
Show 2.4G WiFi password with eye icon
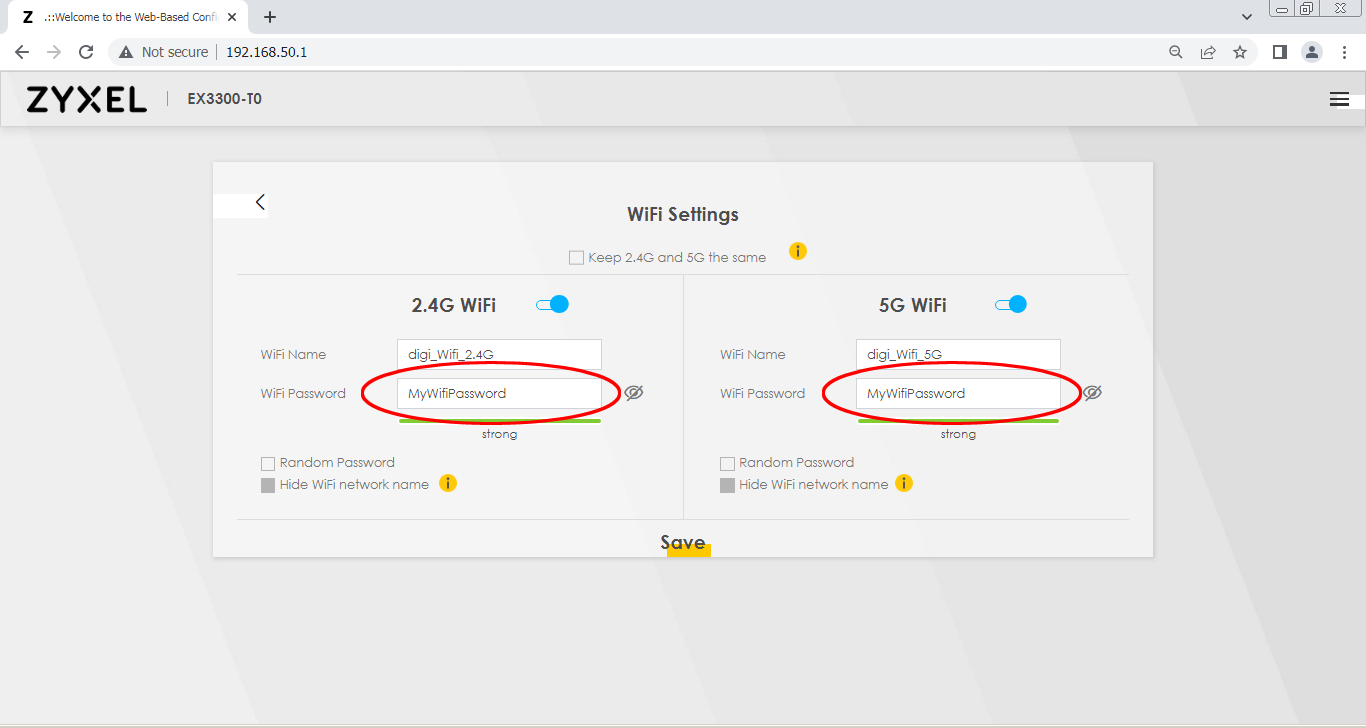click(x=634, y=393)
